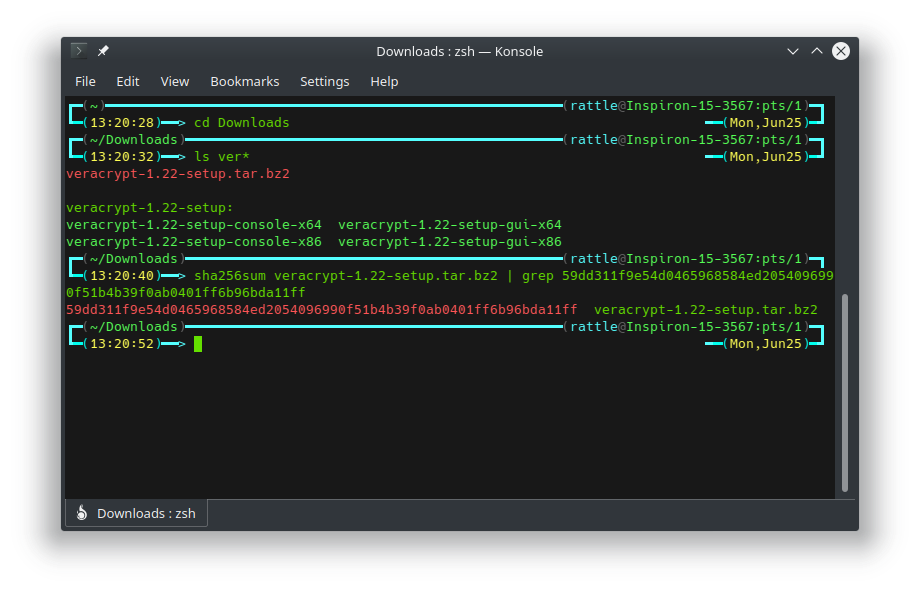This screenshot has width=920, height=592.
Task: Click 'veracrypt-1.22-setup:' directory heading
Action: [x=150, y=208]
